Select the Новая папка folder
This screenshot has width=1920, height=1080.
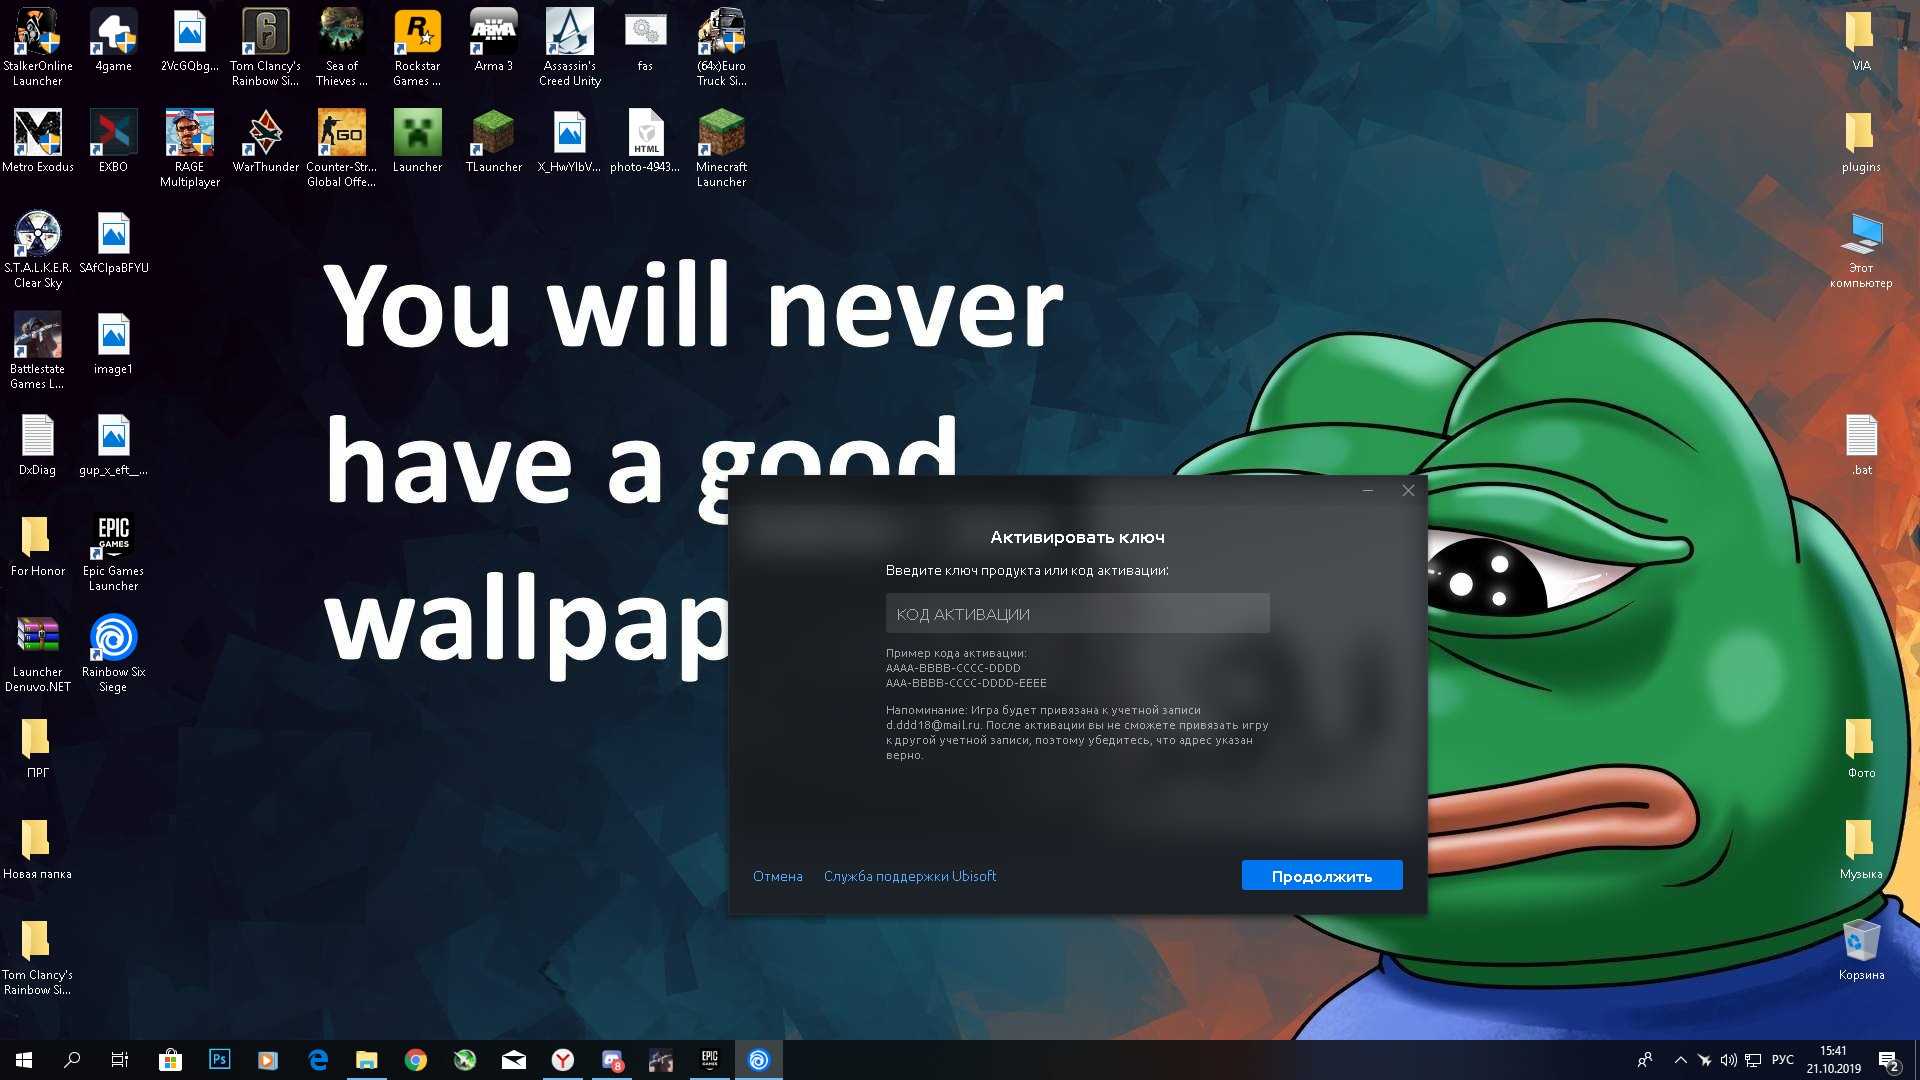tap(38, 849)
